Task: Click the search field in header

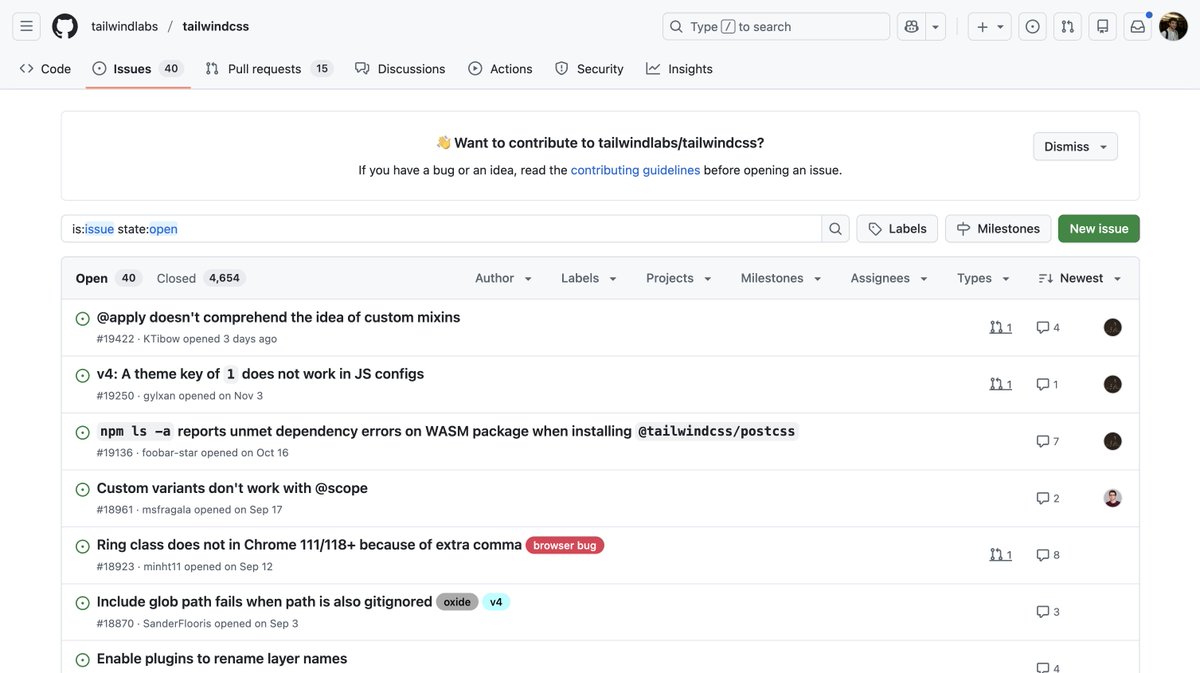Action: [776, 26]
